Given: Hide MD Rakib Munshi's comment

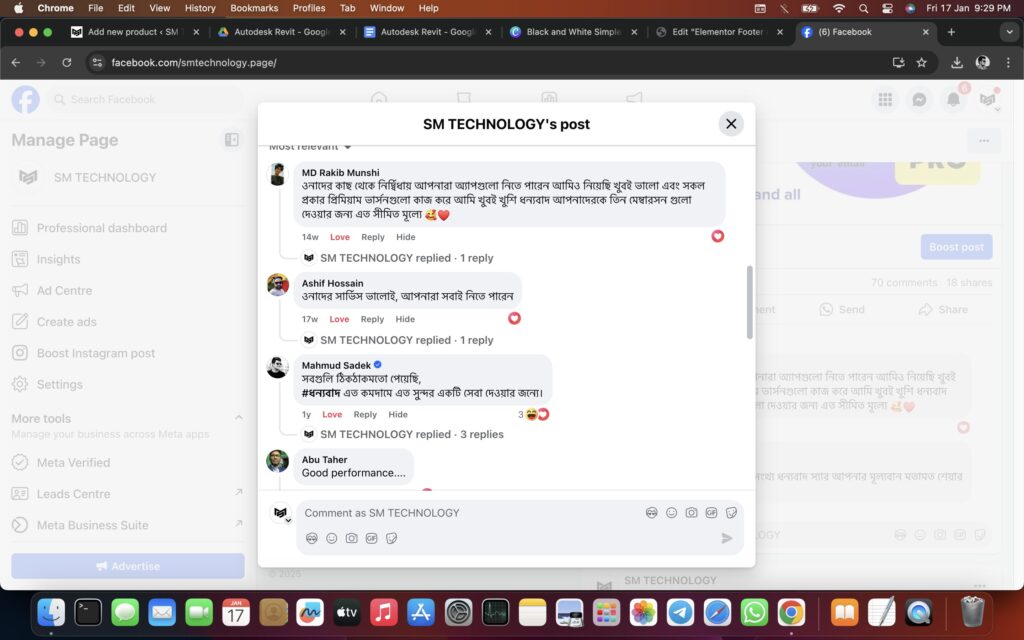Looking at the screenshot, I should pyautogui.click(x=405, y=237).
